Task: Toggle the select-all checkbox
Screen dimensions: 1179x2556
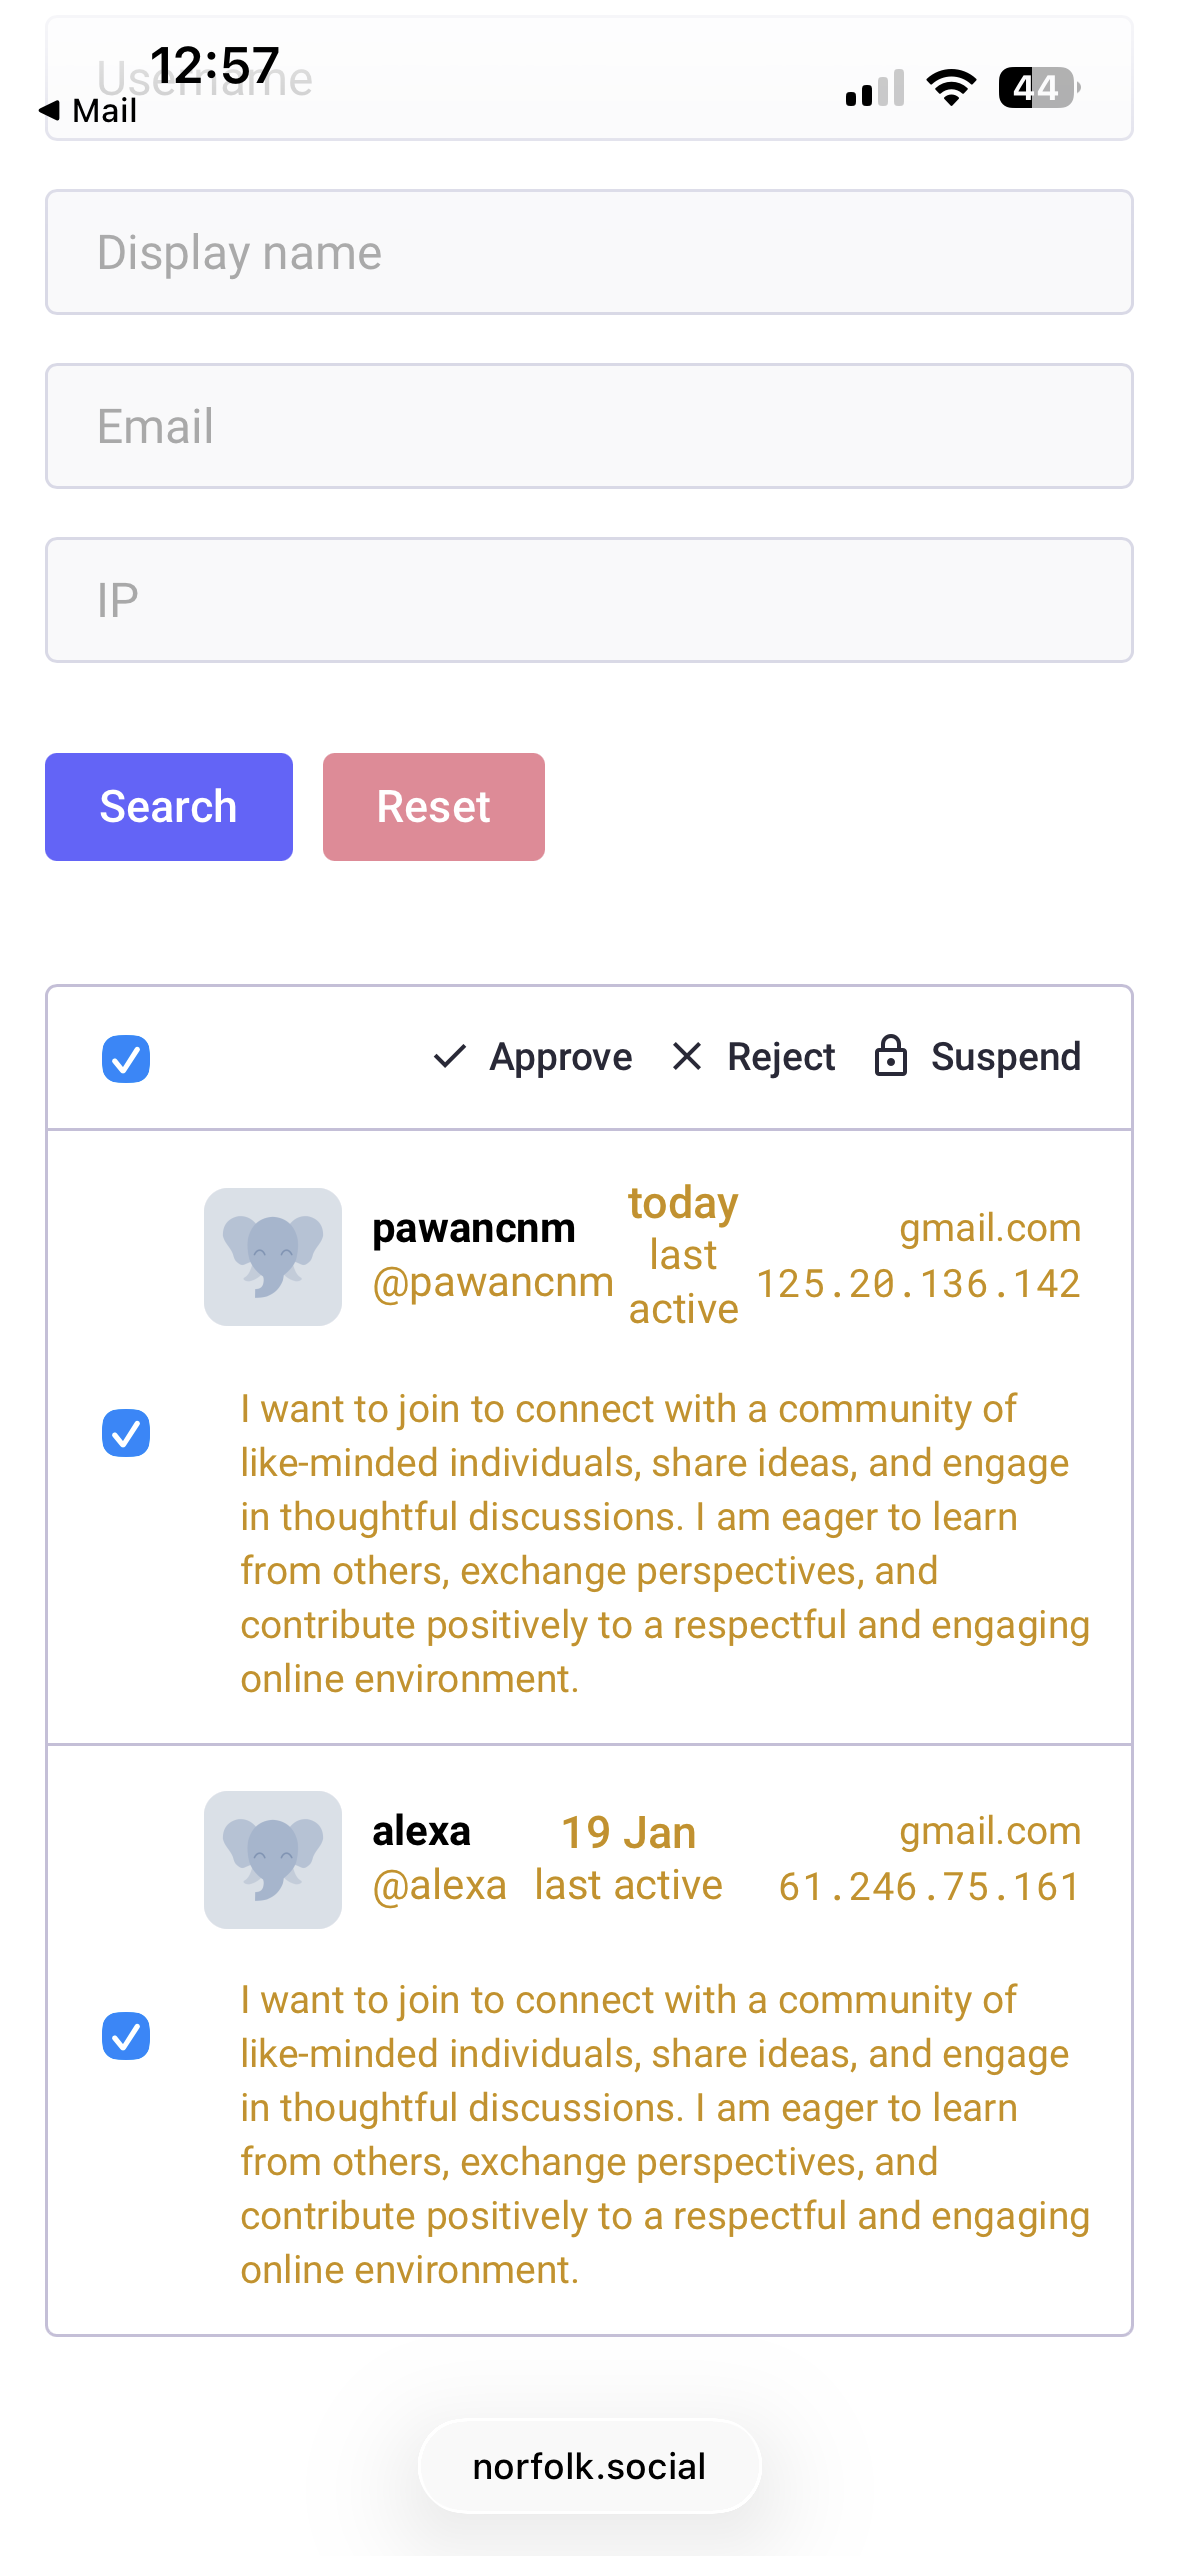Action: pos(126,1059)
